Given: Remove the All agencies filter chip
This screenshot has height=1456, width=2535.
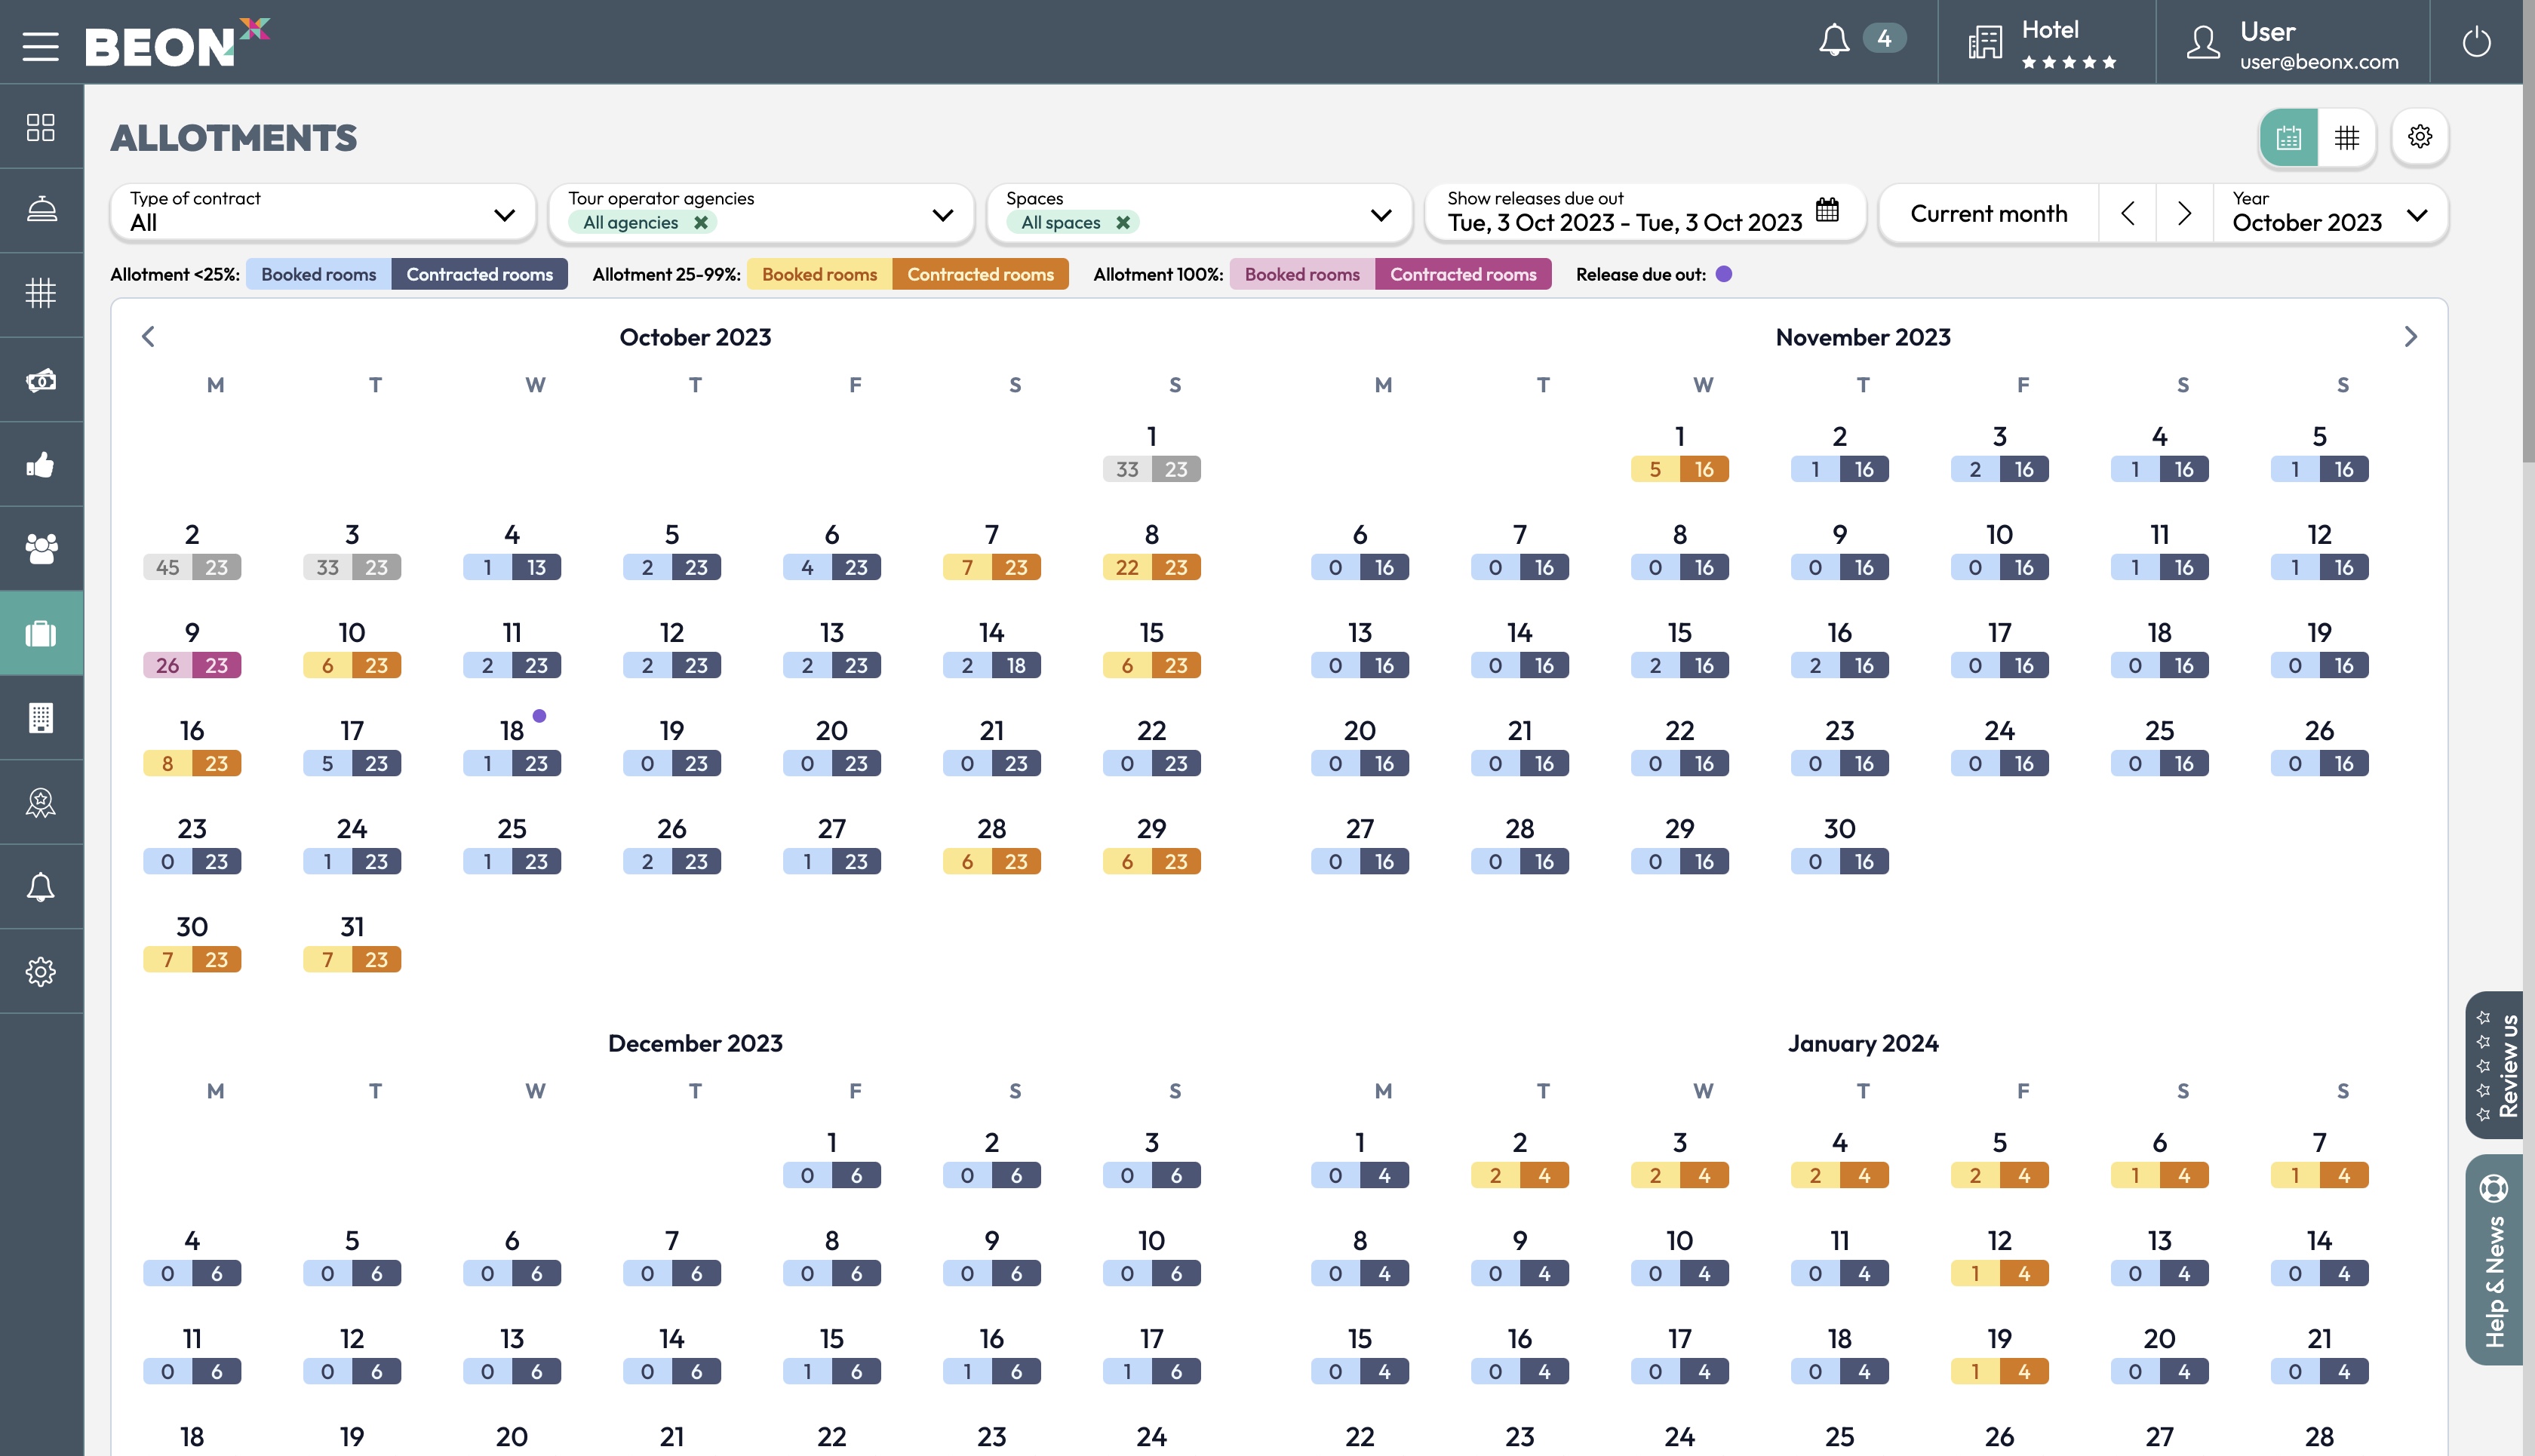Looking at the screenshot, I should [x=701, y=222].
